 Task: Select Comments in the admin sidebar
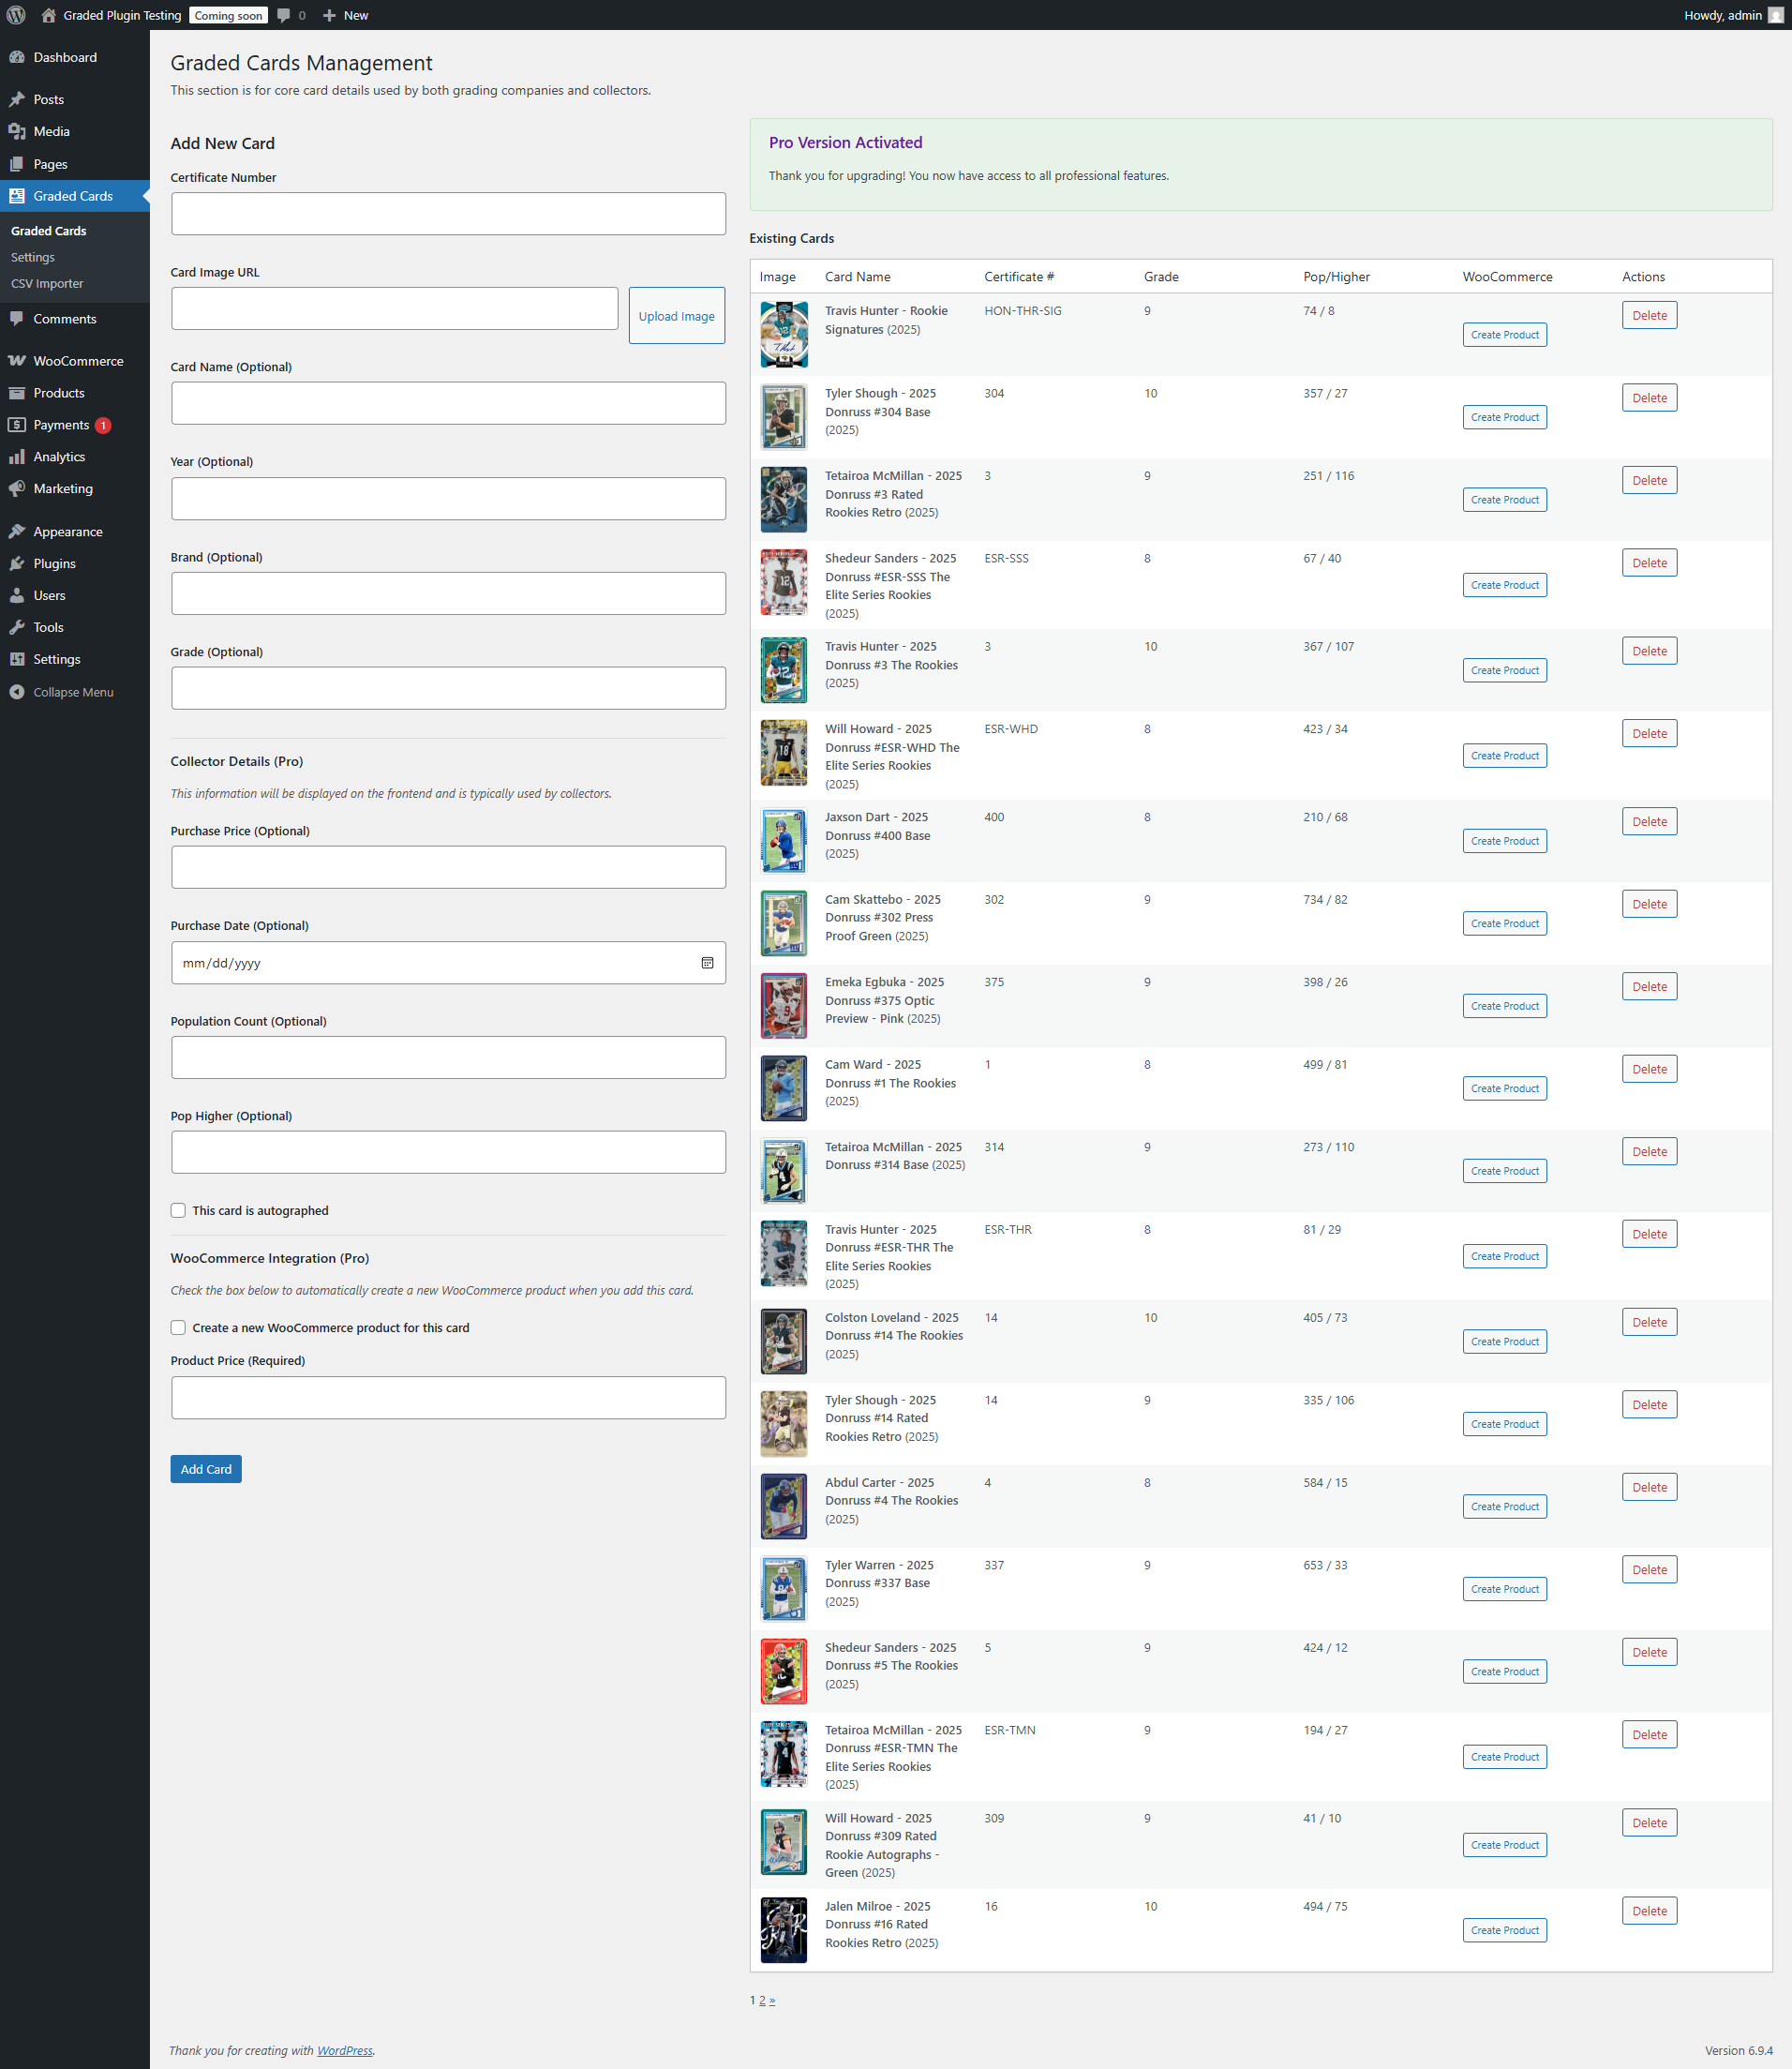tap(64, 318)
